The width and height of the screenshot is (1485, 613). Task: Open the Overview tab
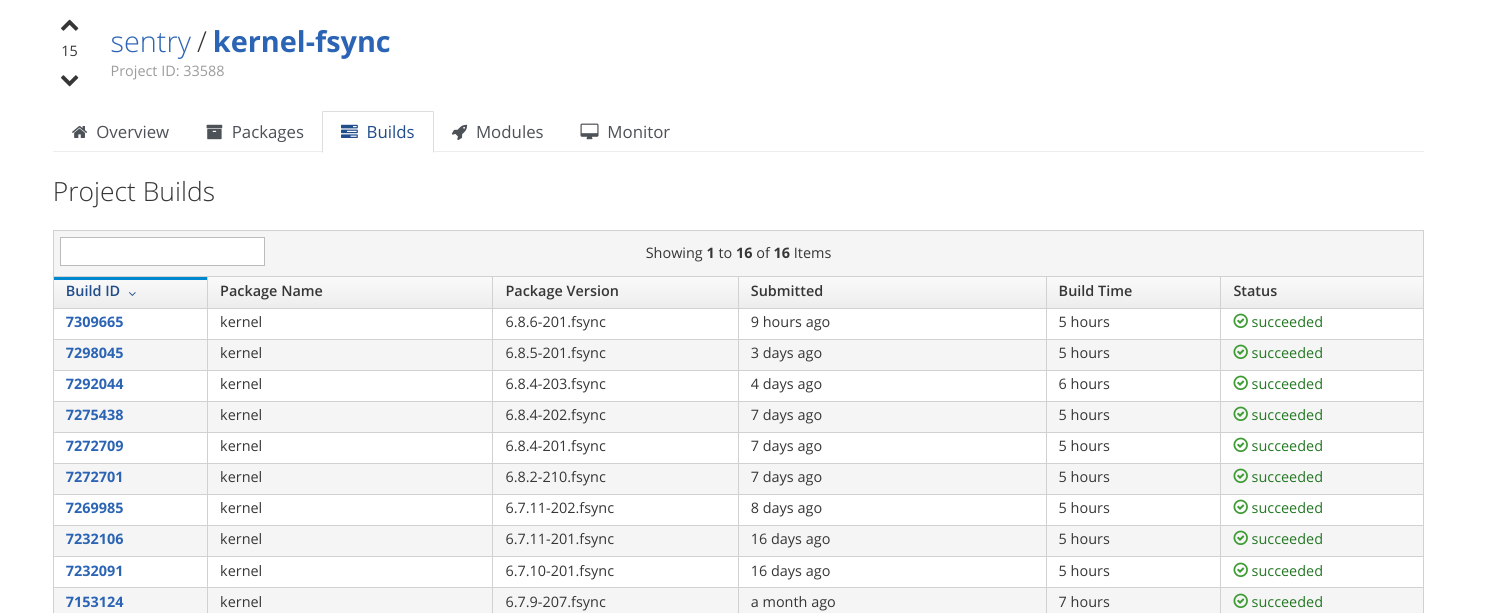(121, 132)
